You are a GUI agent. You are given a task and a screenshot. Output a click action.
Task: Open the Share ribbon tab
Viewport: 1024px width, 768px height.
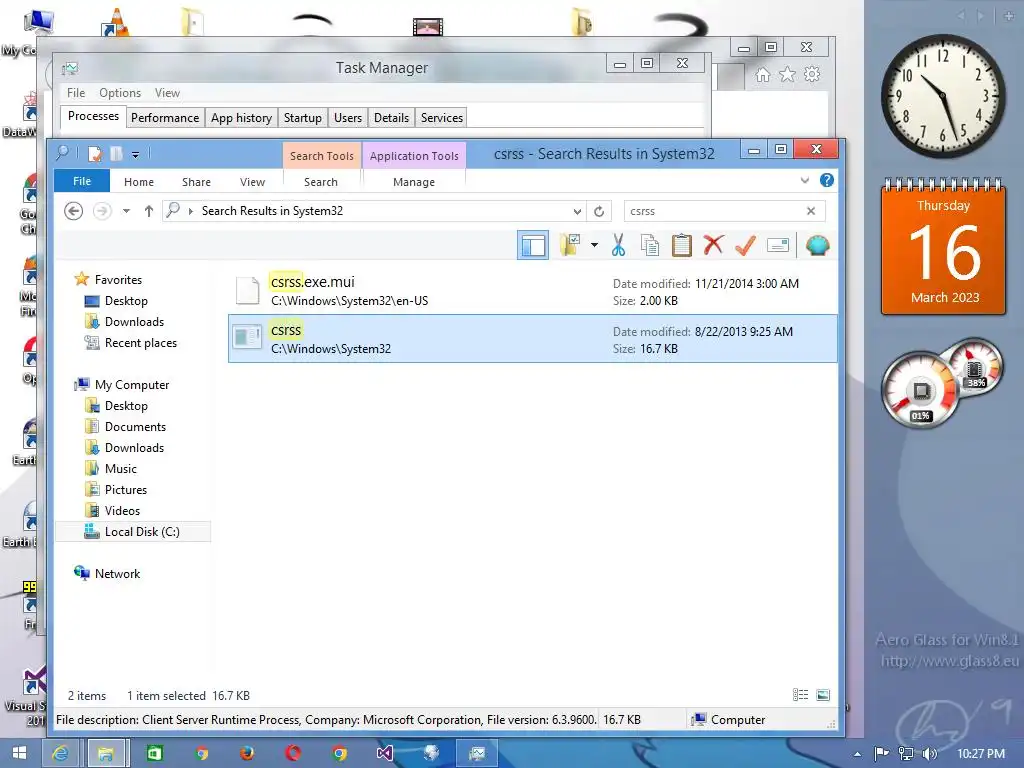tap(197, 182)
